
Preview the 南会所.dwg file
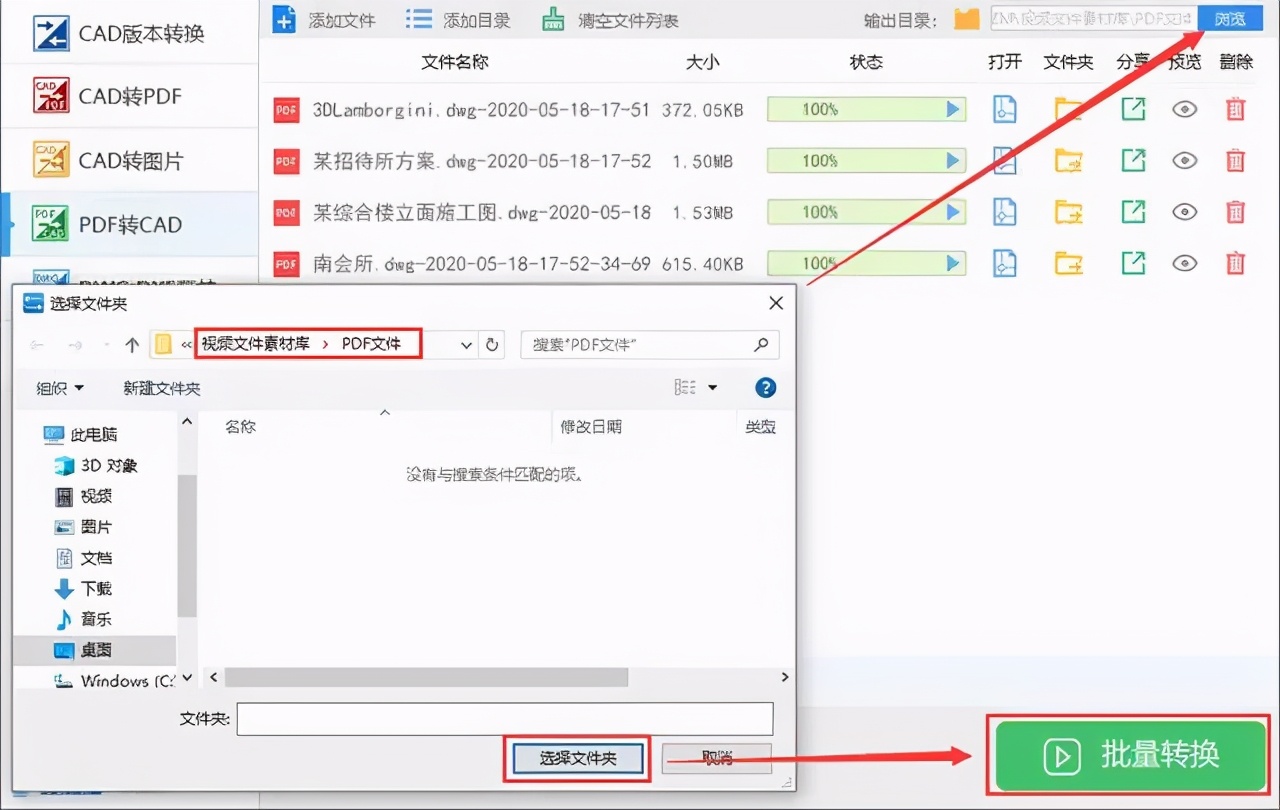coord(1185,263)
